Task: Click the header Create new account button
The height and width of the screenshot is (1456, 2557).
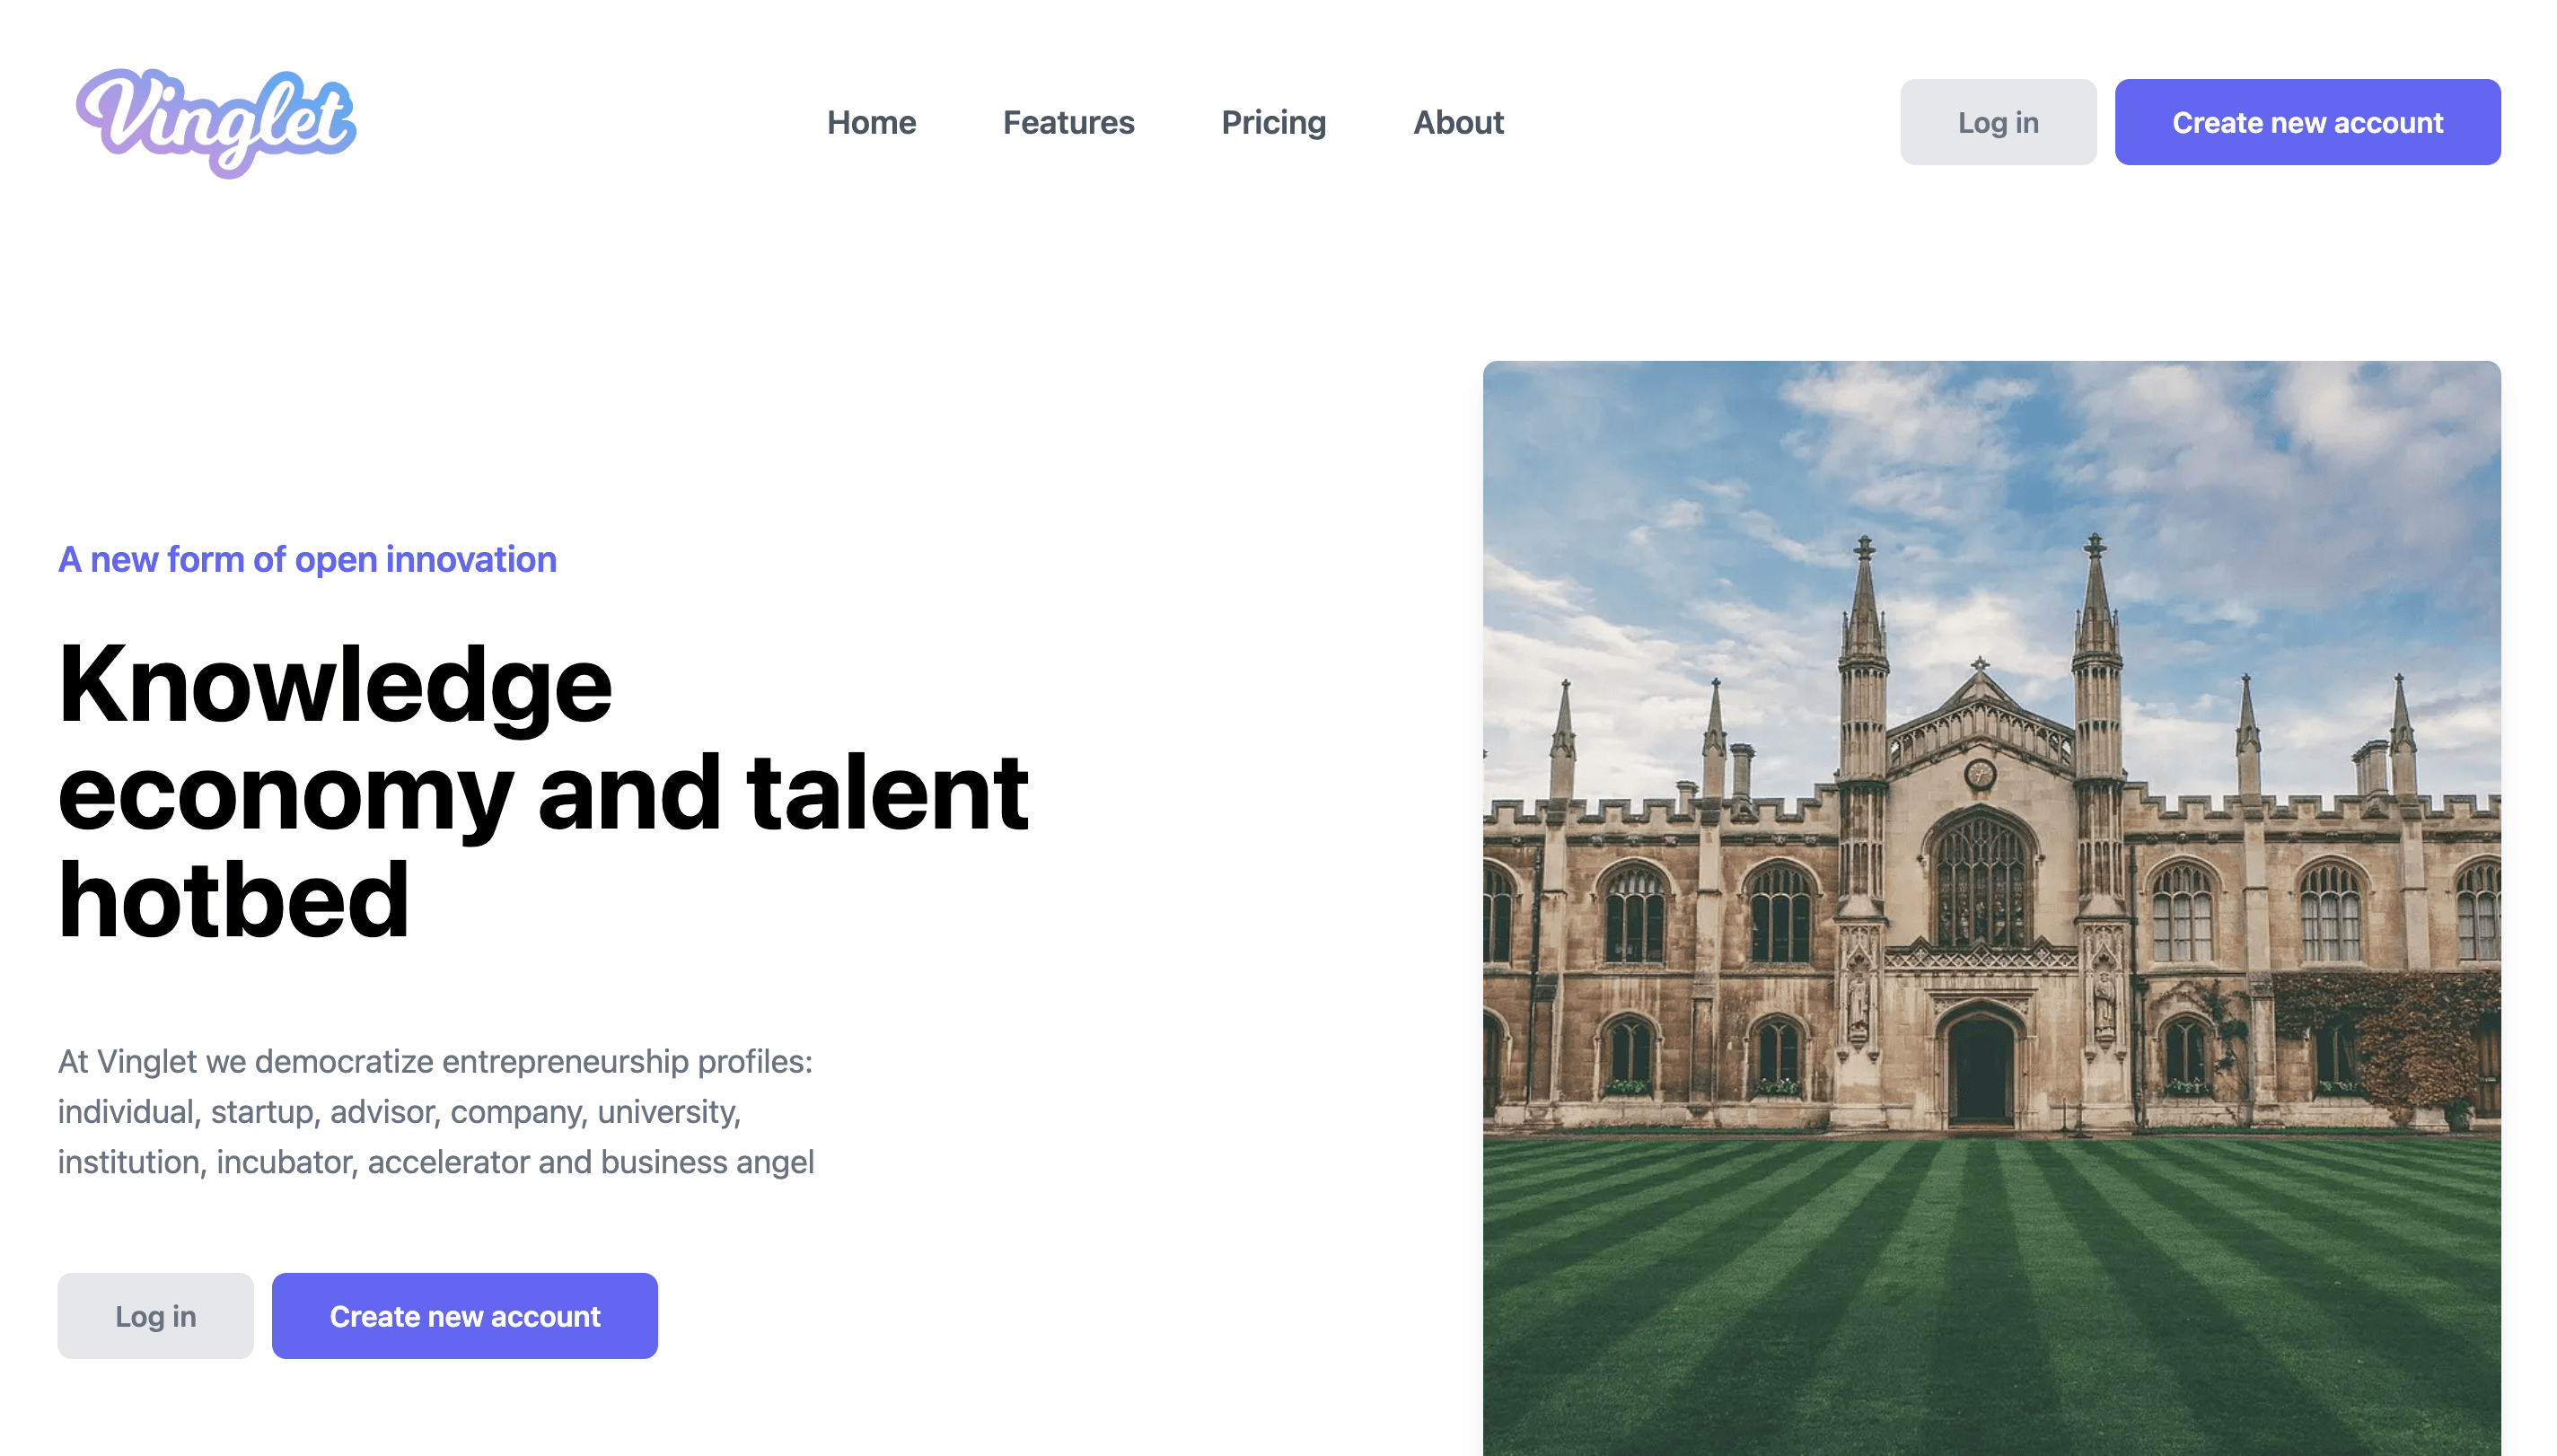Action: 2307,122
